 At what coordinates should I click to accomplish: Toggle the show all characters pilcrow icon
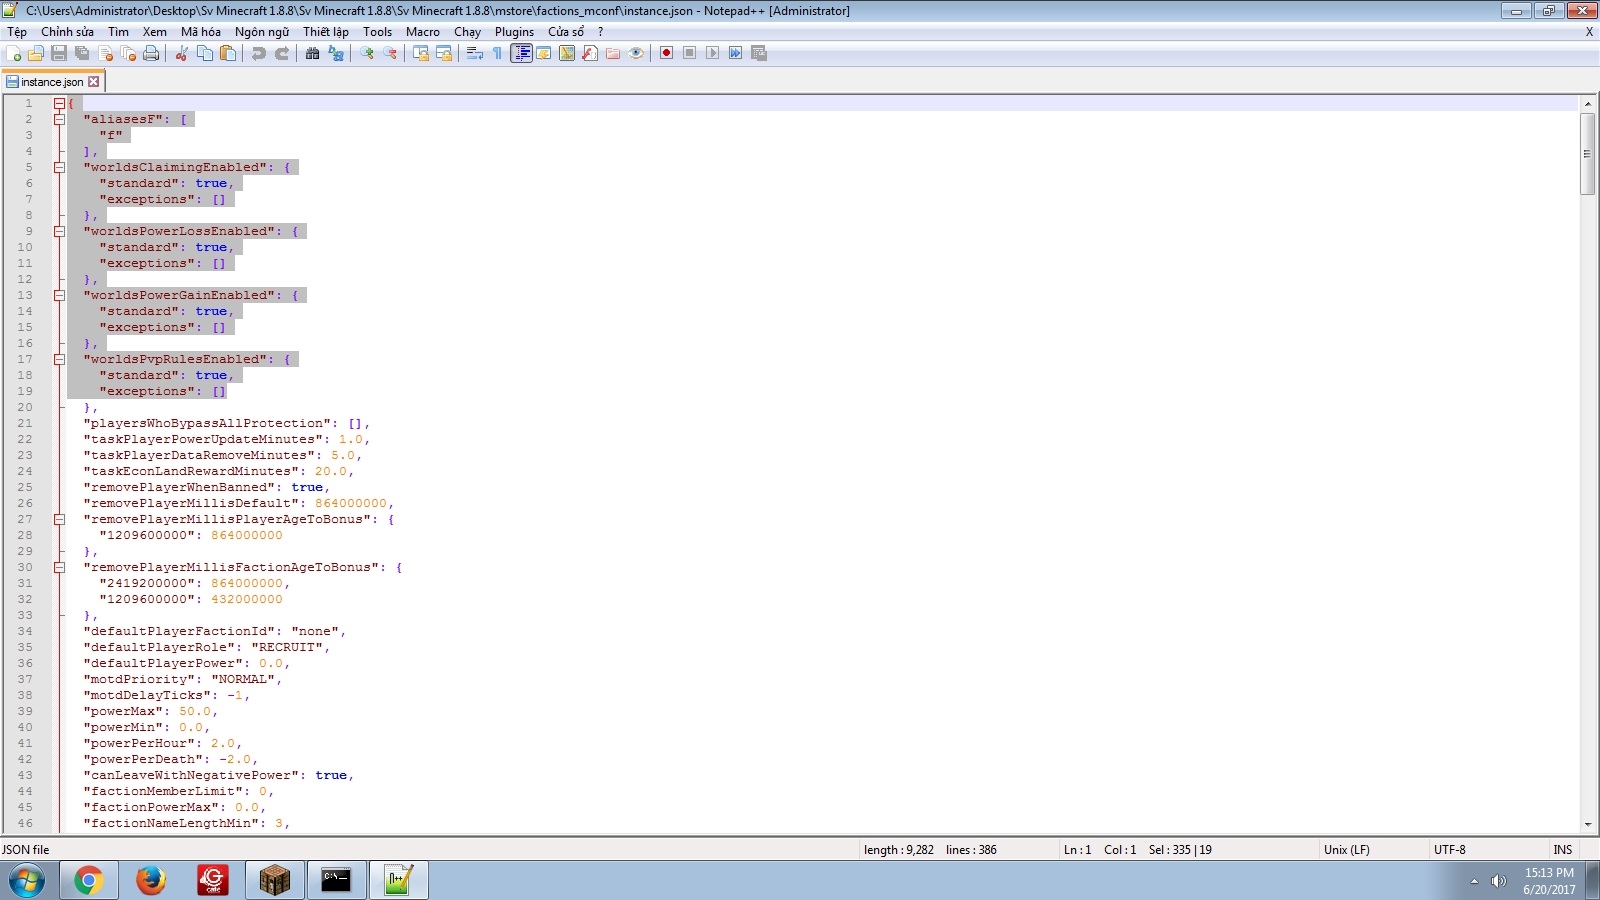coord(497,53)
